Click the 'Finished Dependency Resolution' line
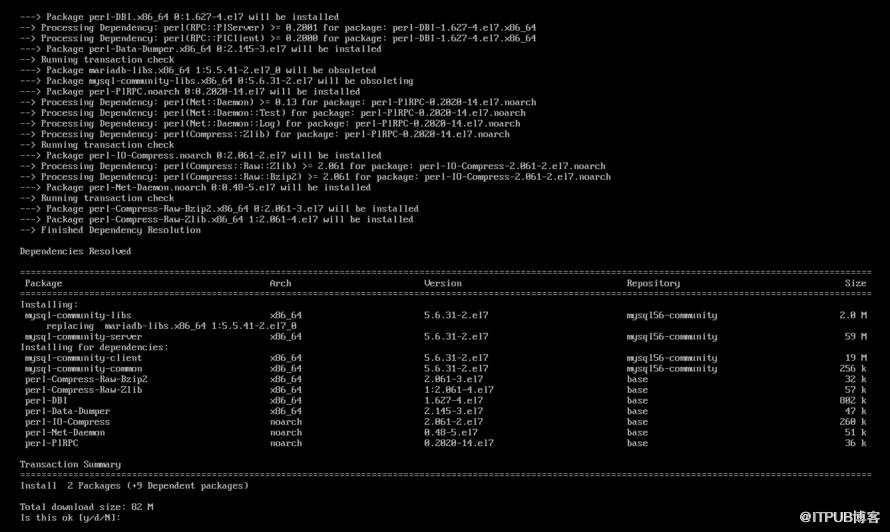Image resolution: width=890 pixels, height=532 pixels. [x=110, y=230]
